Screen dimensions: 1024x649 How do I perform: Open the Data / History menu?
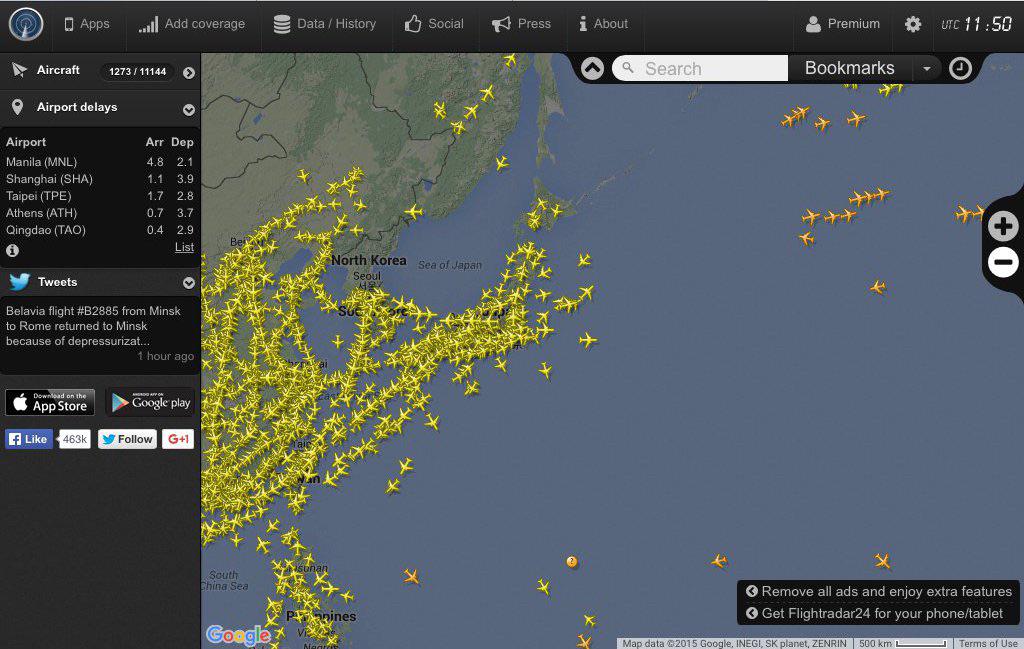(325, 24)
